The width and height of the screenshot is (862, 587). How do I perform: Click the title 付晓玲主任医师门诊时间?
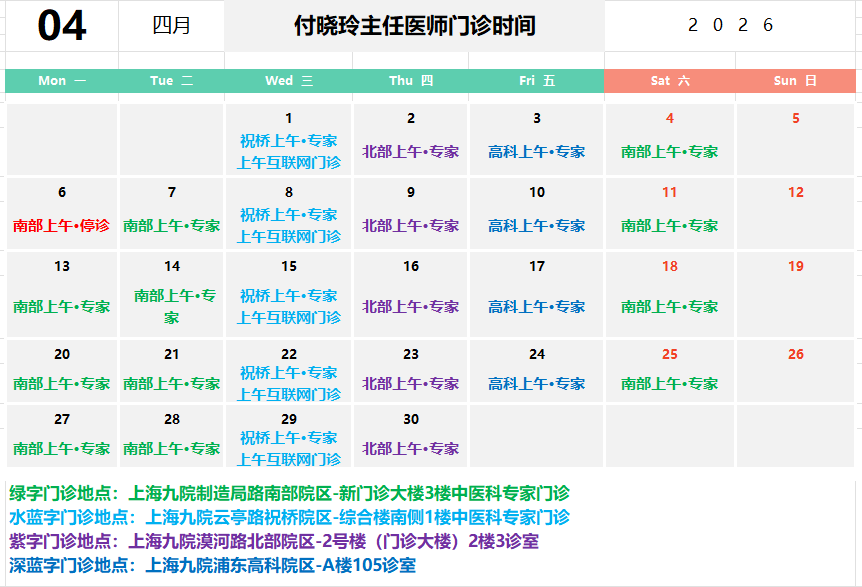tap(414, 26)
